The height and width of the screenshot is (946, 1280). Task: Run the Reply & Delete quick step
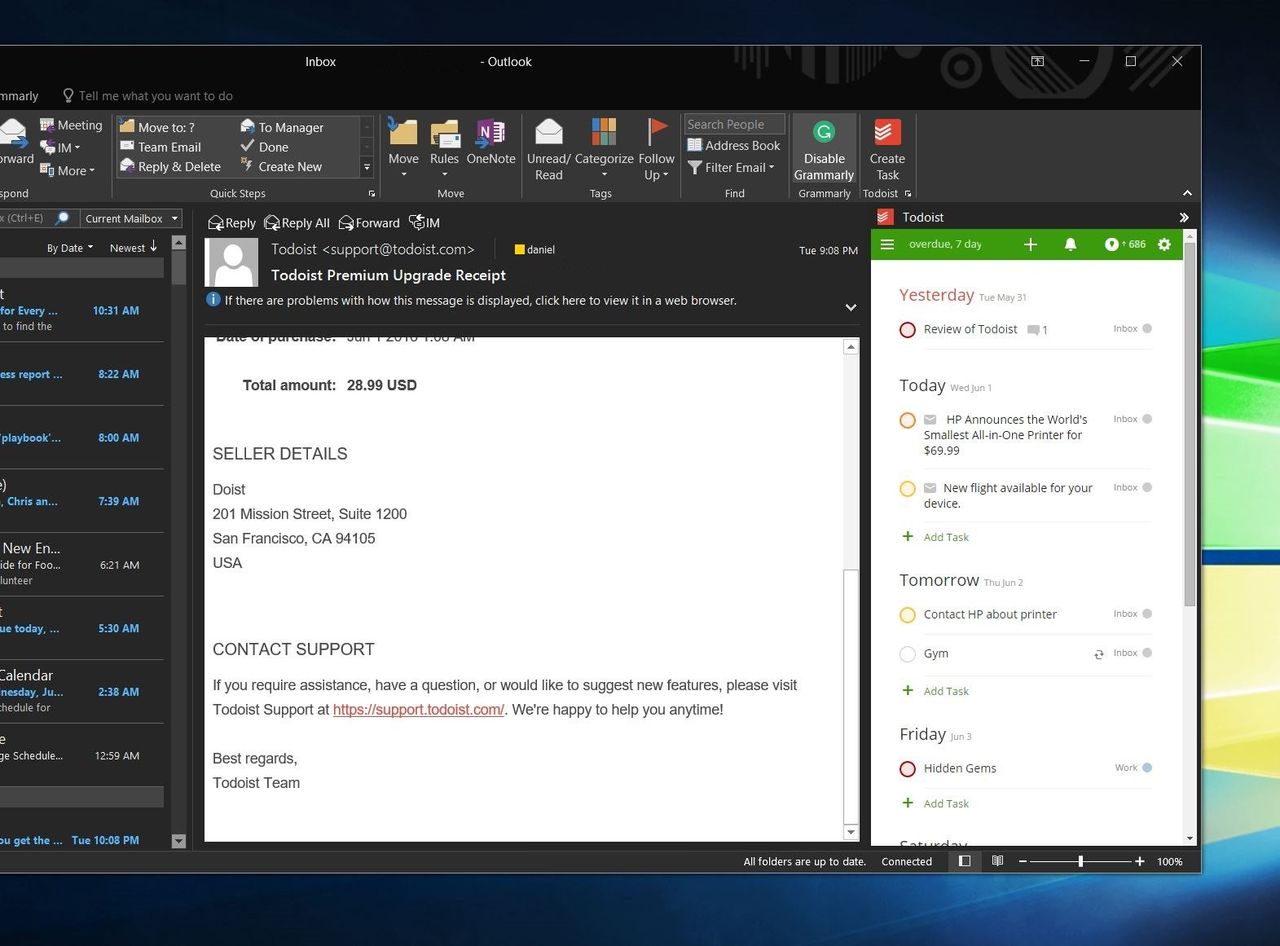[x=170, y=166]
